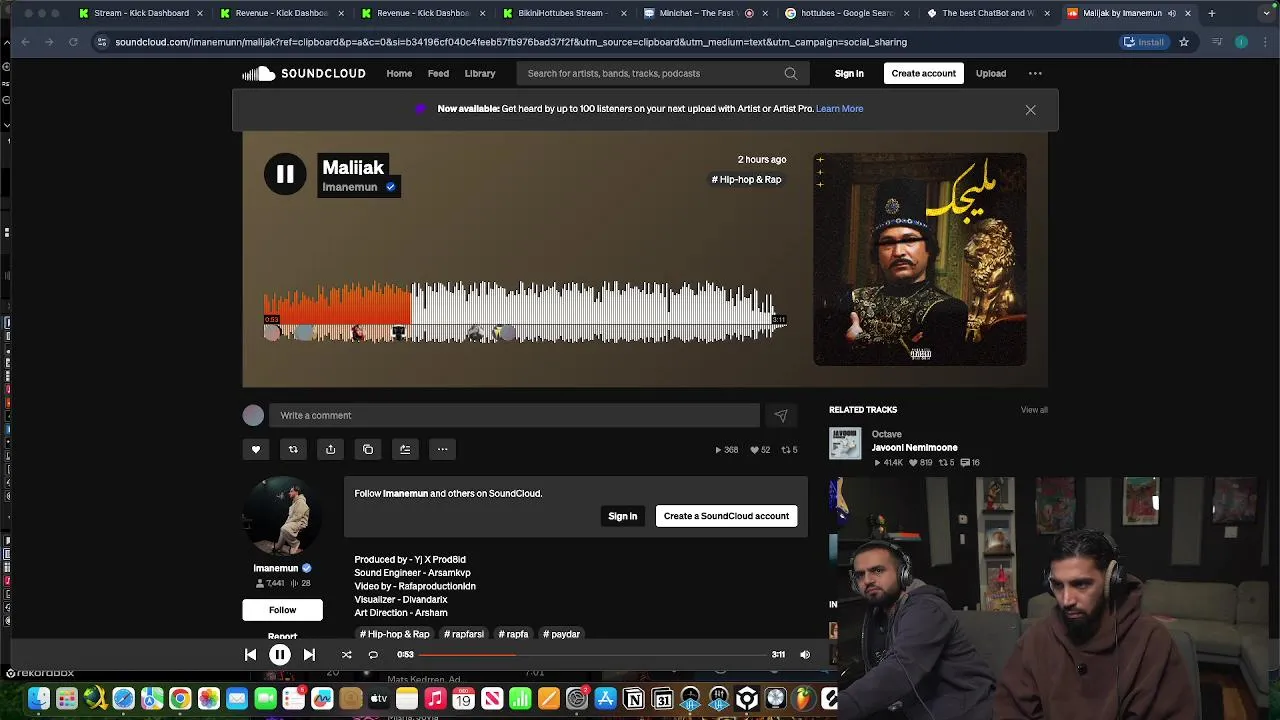The width and height of the screenshot is (1280, 720).
Task: Share the track via share icon
Action: tap(330, 449)
